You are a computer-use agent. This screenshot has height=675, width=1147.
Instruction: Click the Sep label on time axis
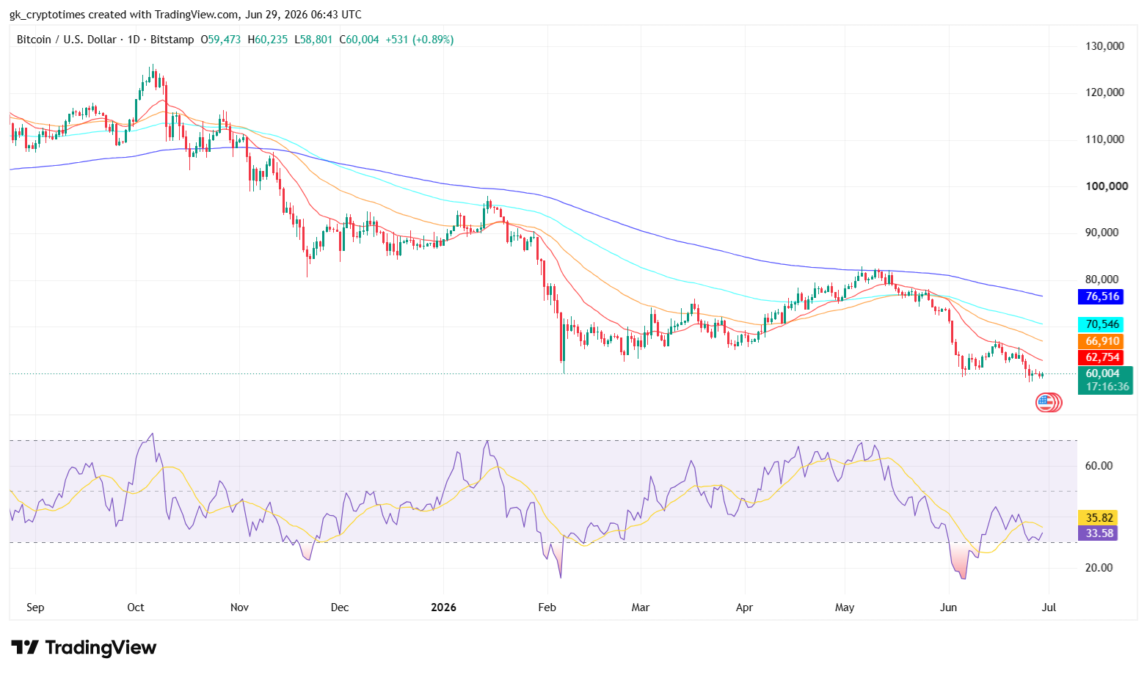35,608
